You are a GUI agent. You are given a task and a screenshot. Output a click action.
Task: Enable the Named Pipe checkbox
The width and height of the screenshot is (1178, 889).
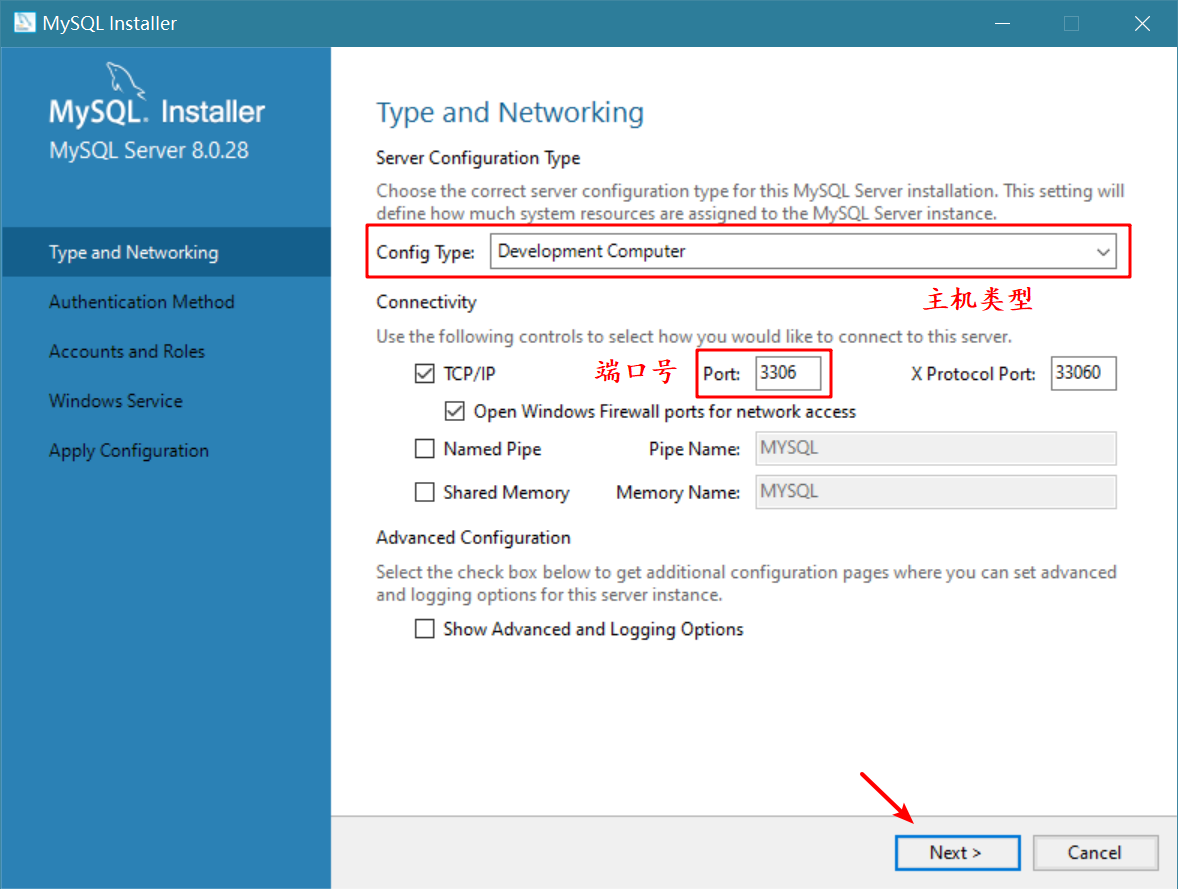click(x=424, y=449)
